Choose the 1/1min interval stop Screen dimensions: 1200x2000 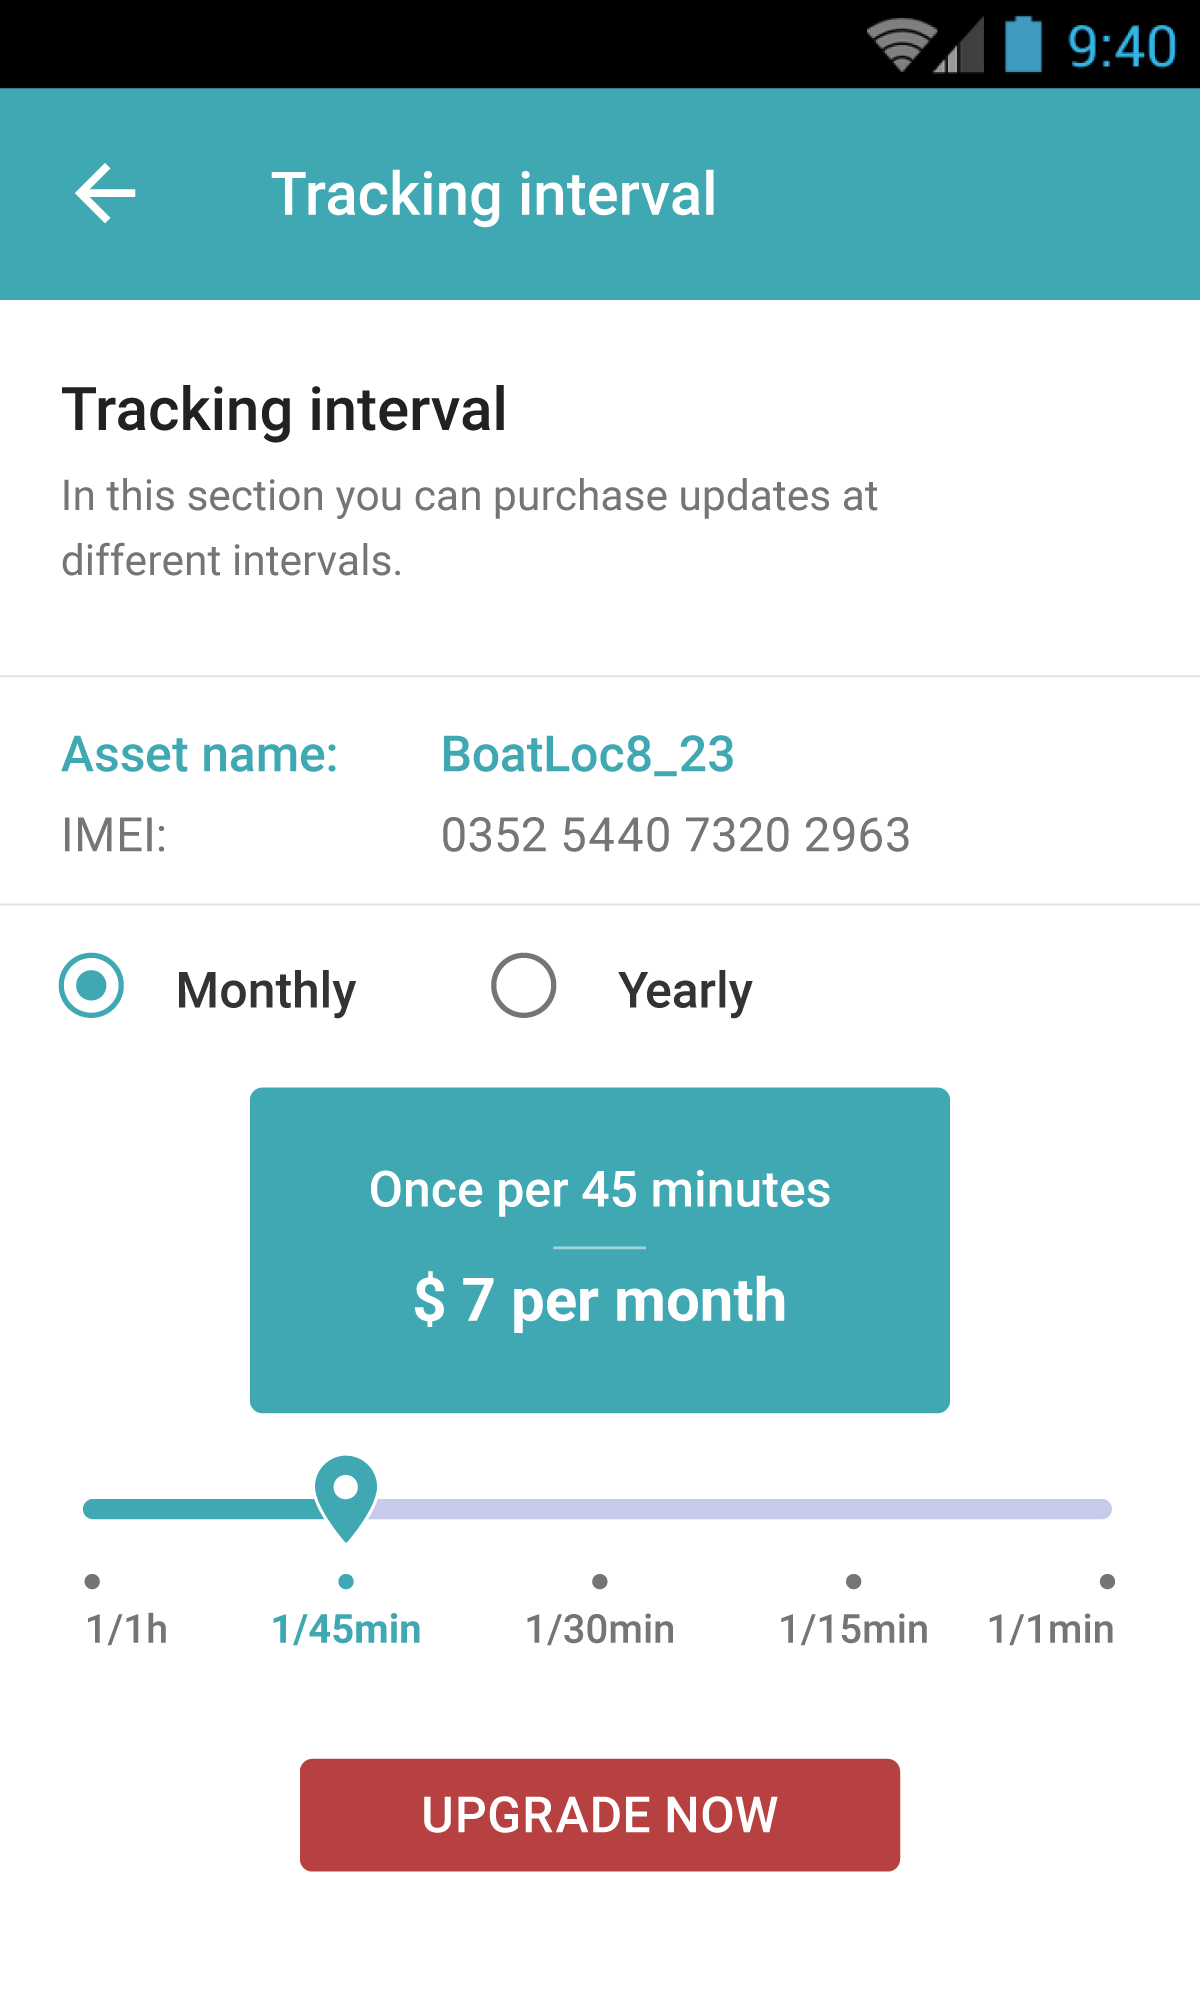point(1107,1581)
